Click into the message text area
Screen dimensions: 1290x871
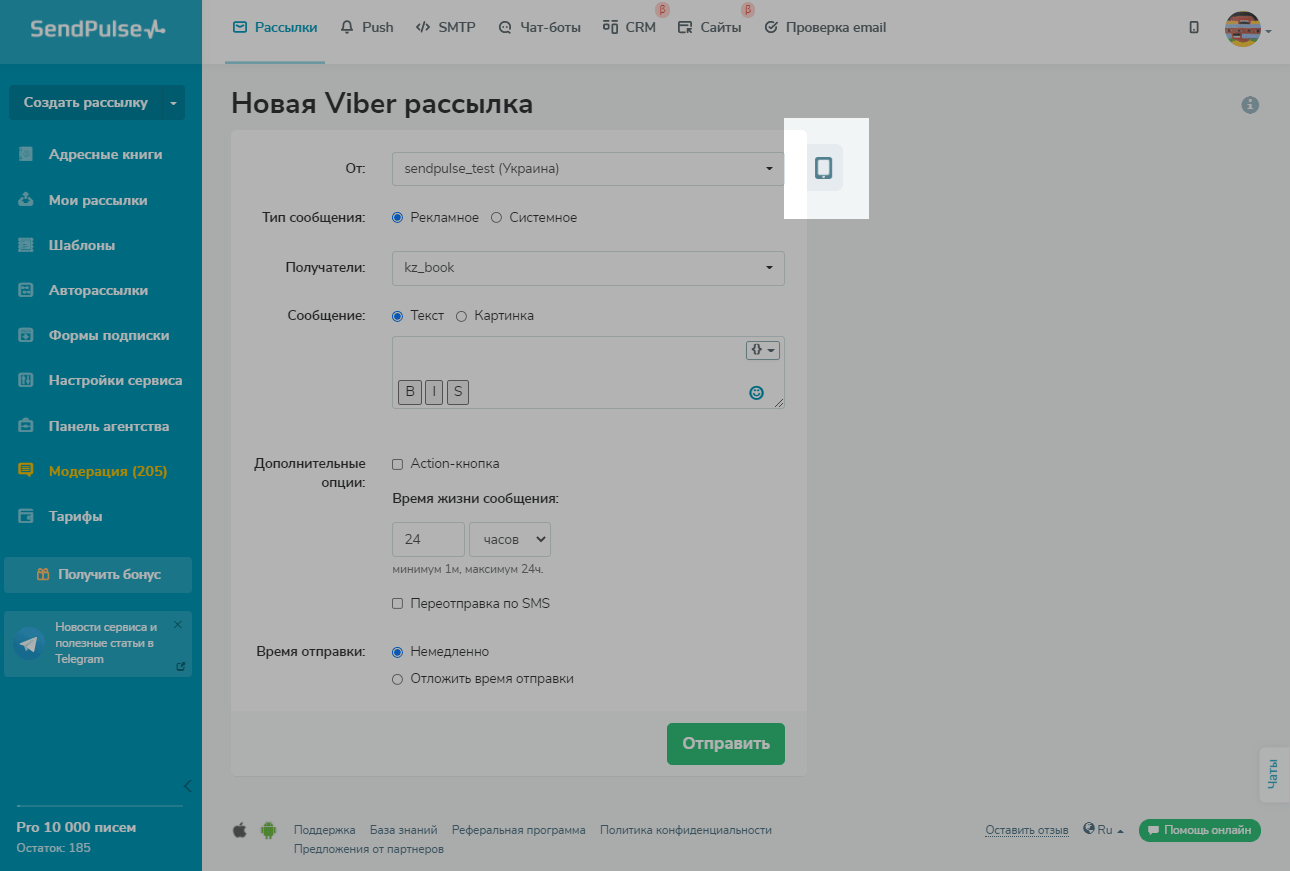click(x=588, y=372)
